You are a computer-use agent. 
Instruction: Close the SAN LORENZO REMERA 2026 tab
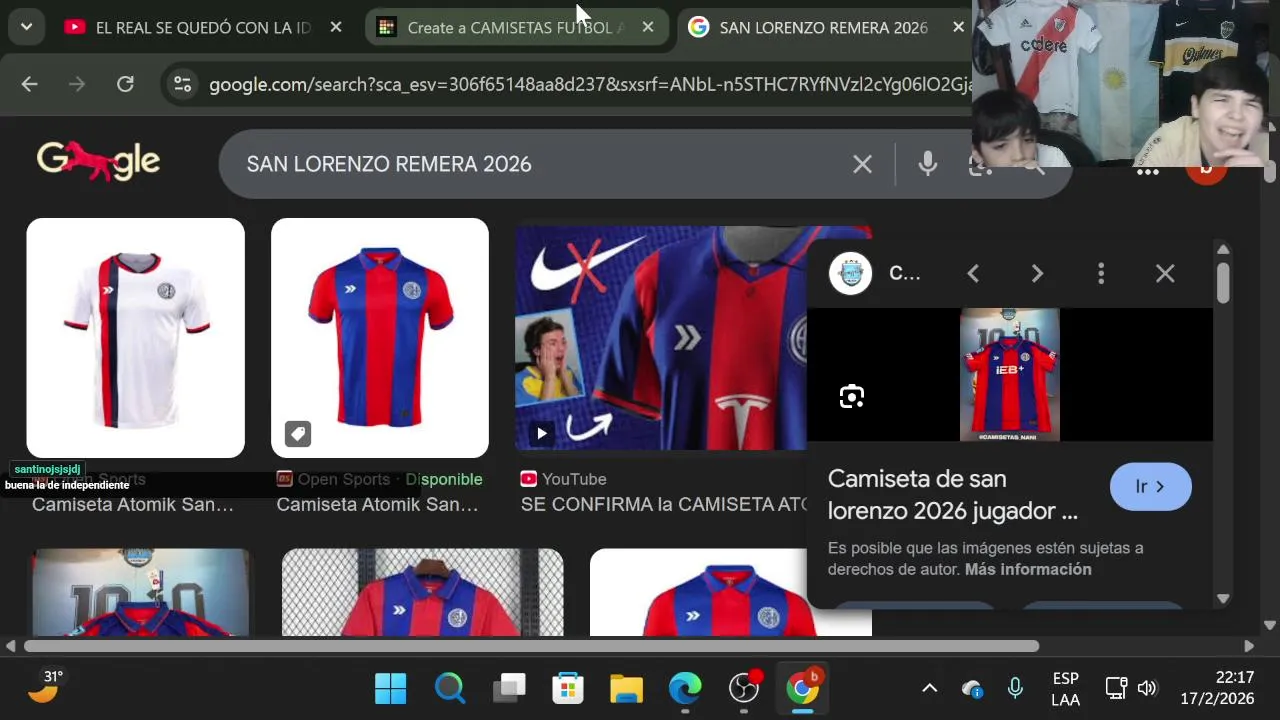(959, 27)
